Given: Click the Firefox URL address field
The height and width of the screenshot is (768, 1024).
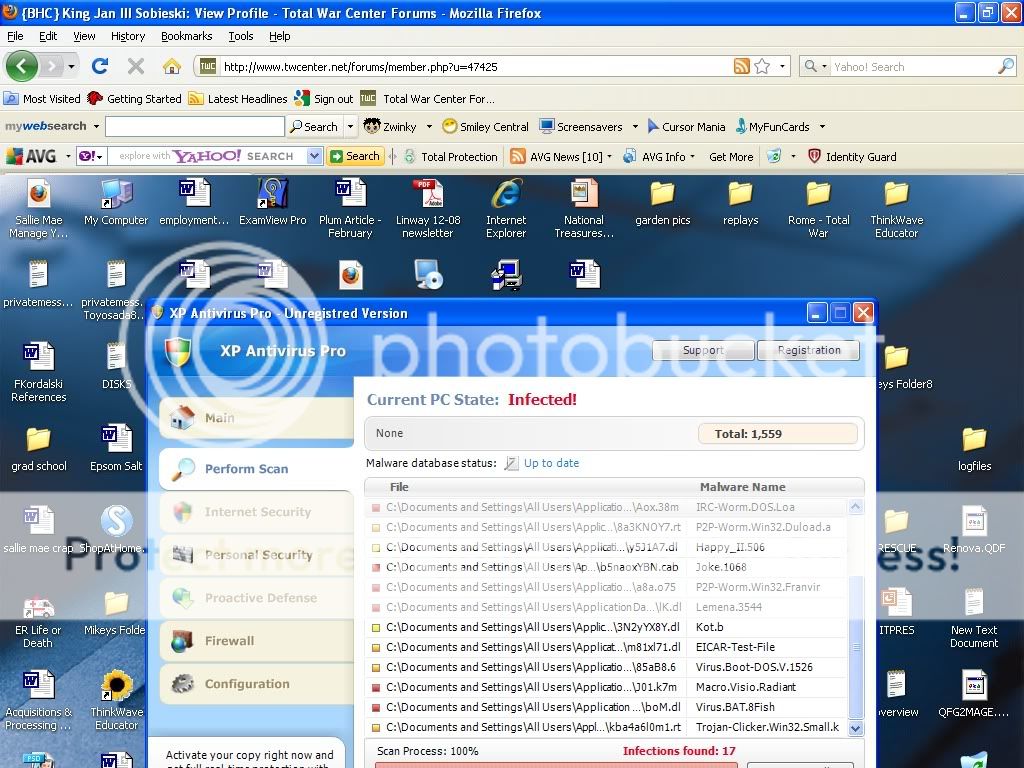Looking at the screenshot, I should [x=470, y=67].
